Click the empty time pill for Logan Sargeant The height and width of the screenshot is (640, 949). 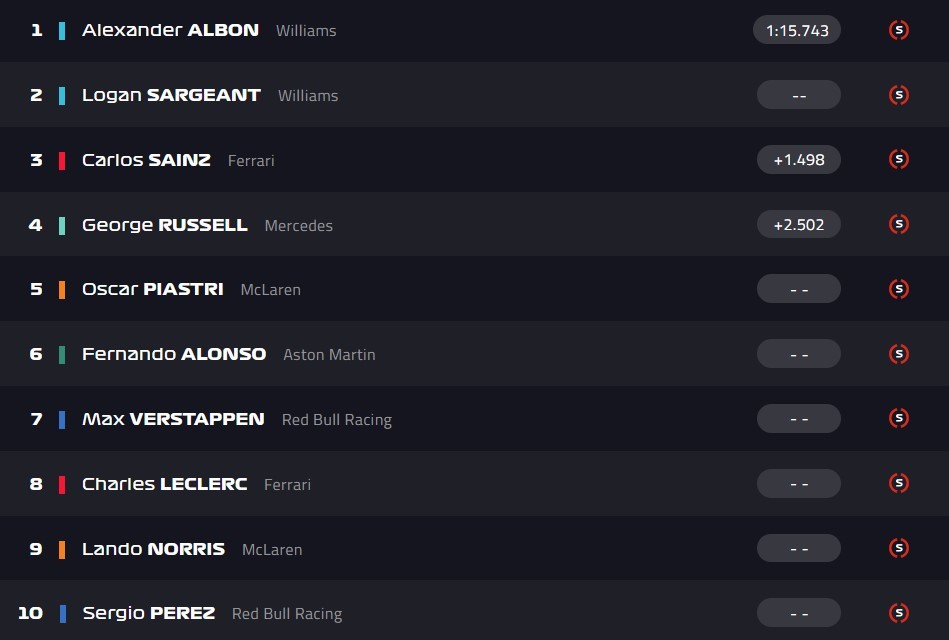[x=798, y=95]
